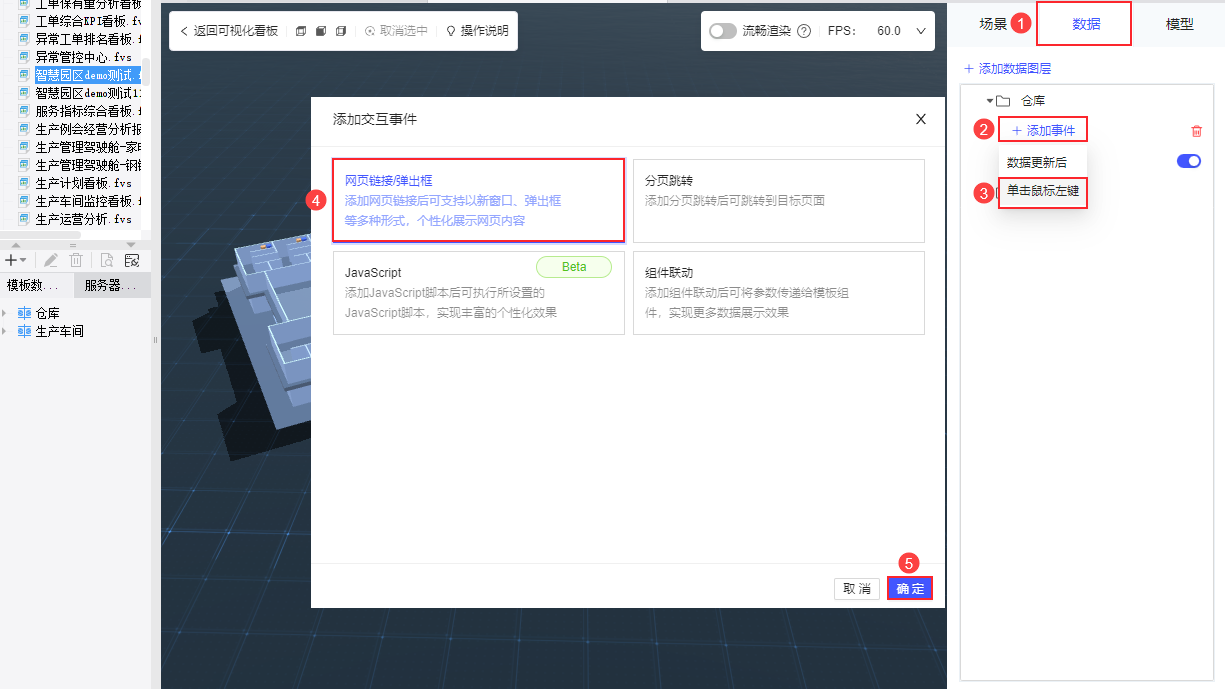Click the 生产车间 dataset icon
The image size is (1225, 689).
tap(25, 331)
